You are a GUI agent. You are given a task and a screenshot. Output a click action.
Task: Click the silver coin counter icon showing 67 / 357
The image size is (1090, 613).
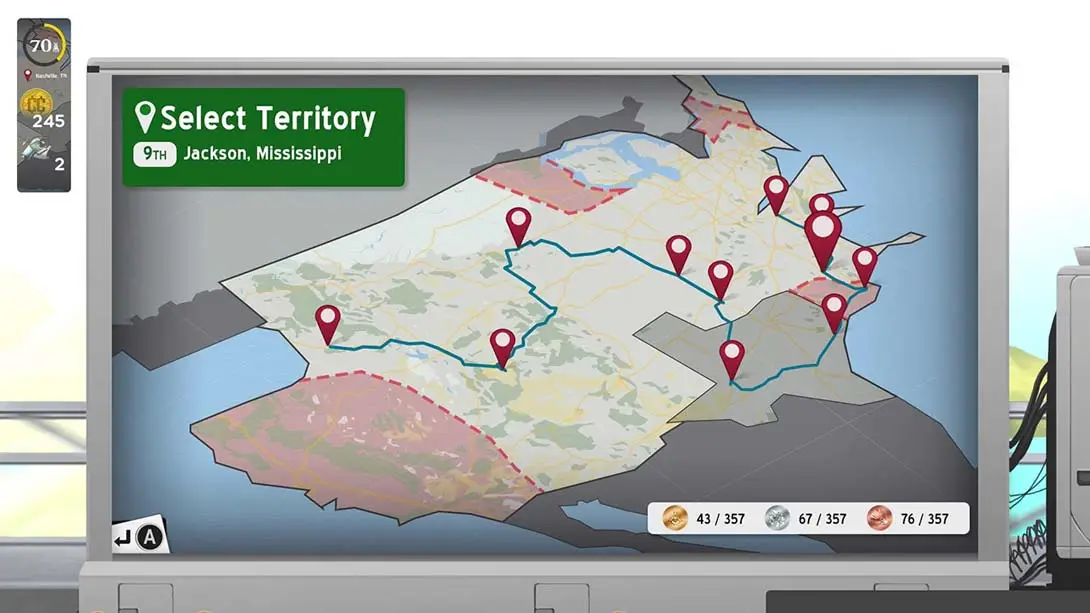pos(777,518)
